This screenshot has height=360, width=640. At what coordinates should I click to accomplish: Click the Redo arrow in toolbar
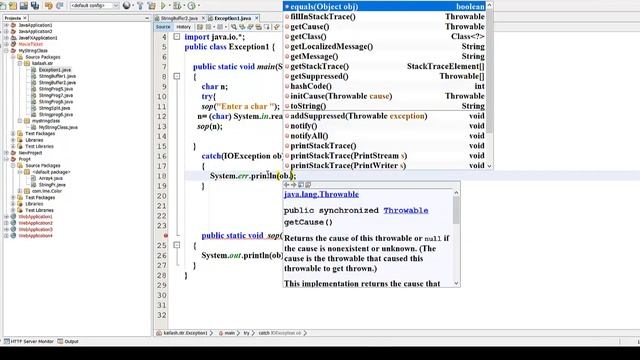click(x=60, y=5)
